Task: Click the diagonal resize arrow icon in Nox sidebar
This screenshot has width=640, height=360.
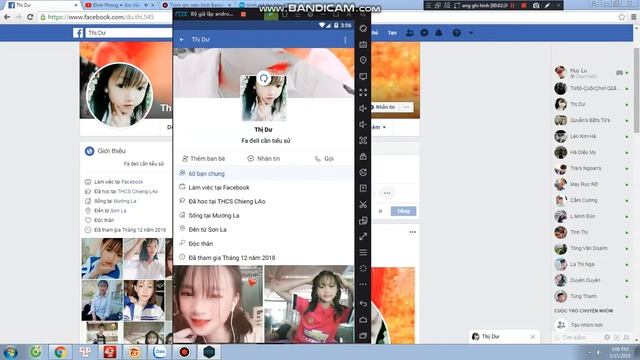Action: pos(363,237)
